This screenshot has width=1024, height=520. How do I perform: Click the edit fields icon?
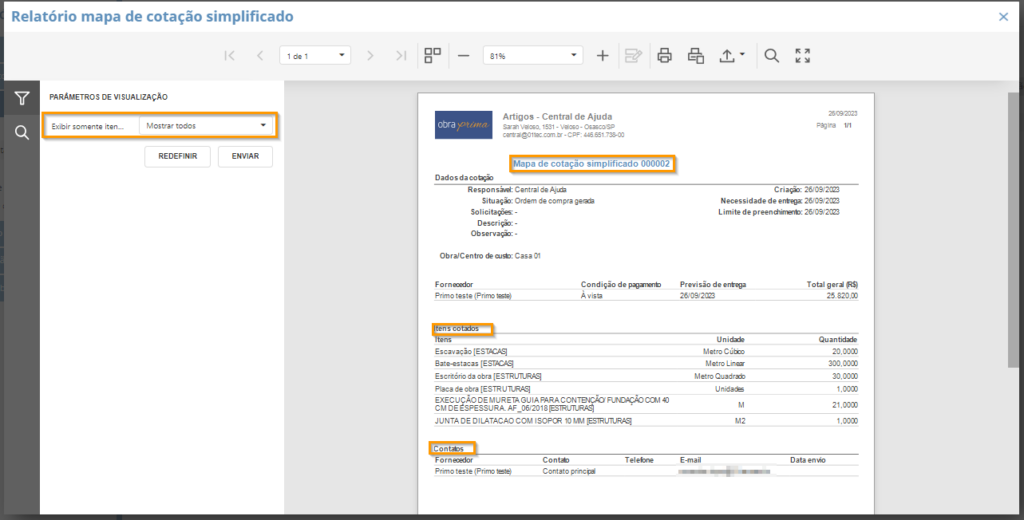point(633,56)
